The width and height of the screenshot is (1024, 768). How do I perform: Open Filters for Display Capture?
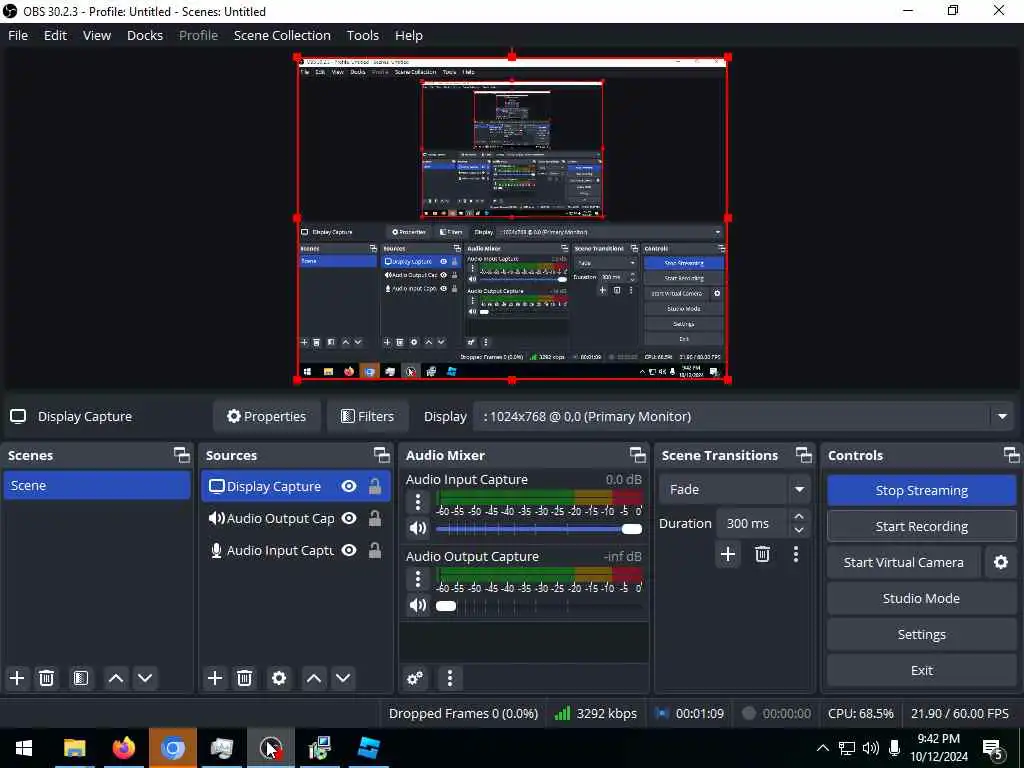[x=368, y=417]
